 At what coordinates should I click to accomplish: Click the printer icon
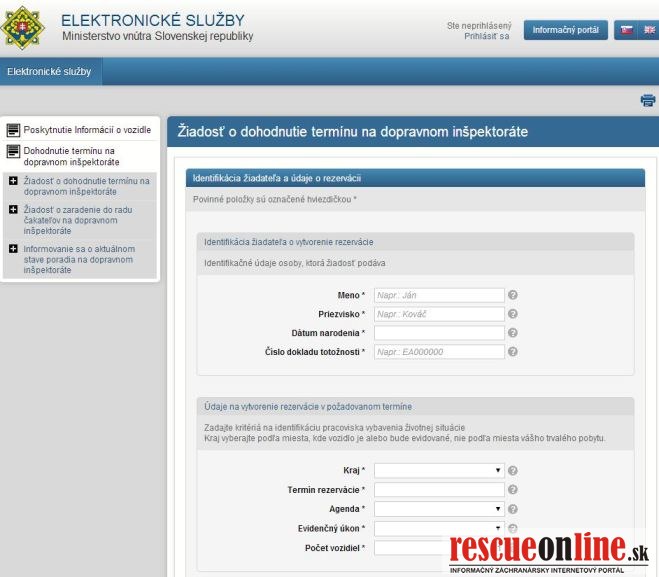[x=647, y=100]
